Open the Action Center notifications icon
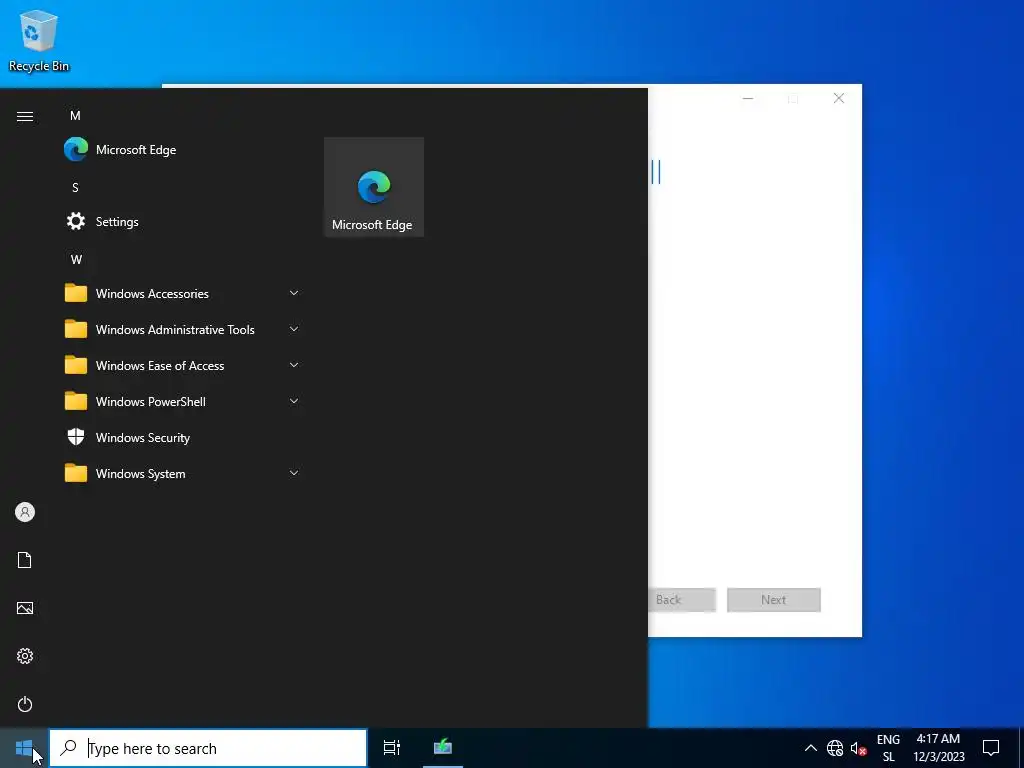1024x768 pixels. point(991,748)
